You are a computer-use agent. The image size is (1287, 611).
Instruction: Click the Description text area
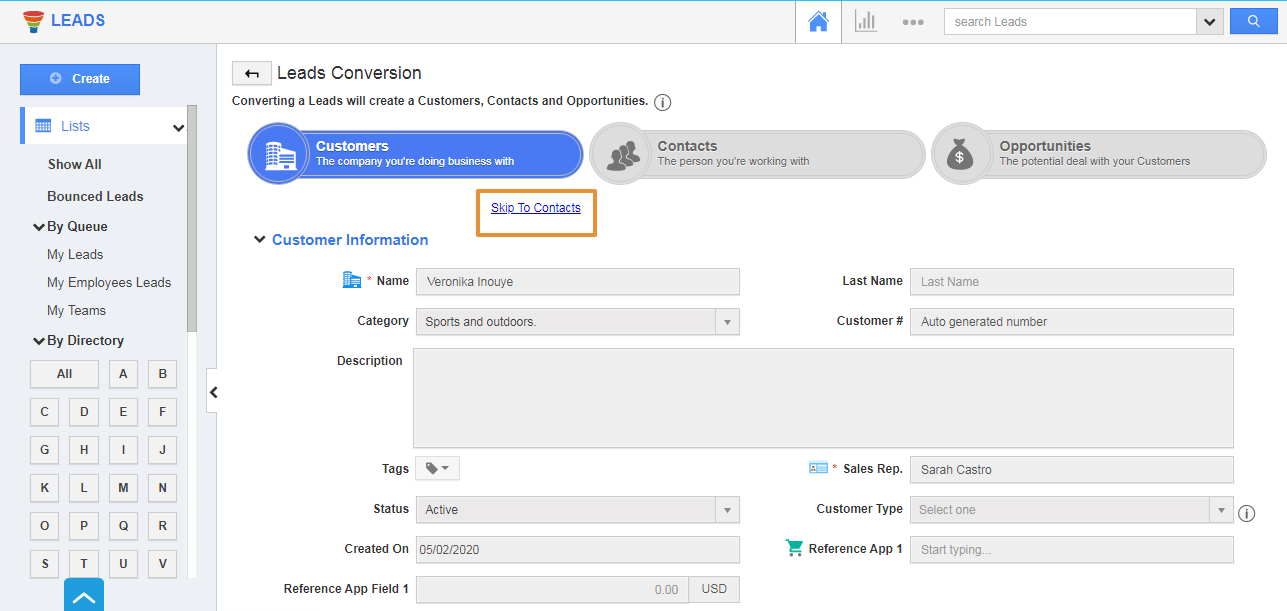coord(822,398)
